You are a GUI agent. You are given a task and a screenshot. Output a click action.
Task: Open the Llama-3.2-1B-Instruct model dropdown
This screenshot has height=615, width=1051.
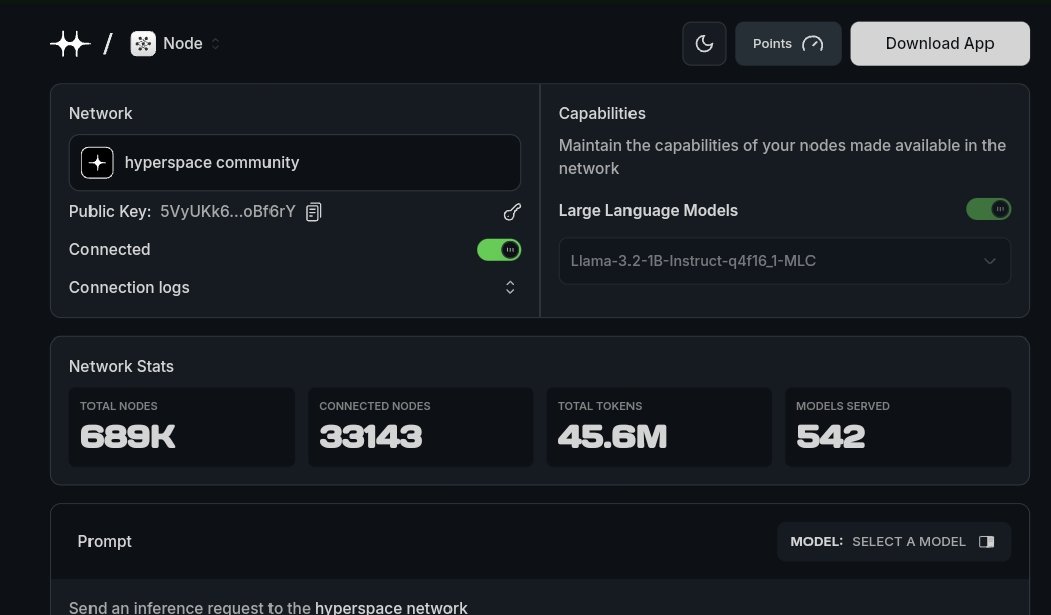pos(784,261)
